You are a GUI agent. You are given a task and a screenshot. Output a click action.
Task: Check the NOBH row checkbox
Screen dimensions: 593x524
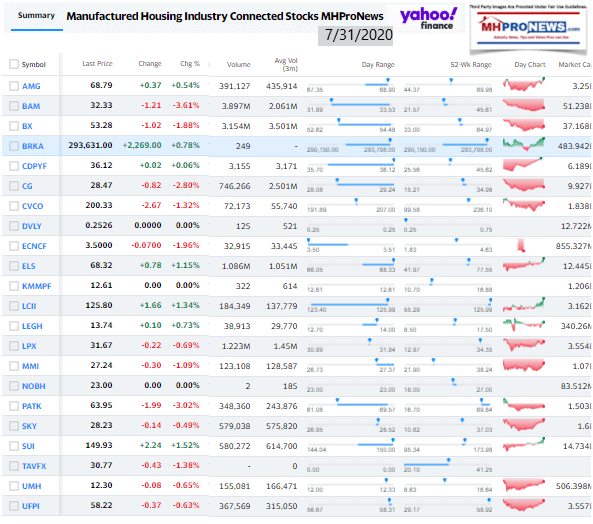(14, 386)
